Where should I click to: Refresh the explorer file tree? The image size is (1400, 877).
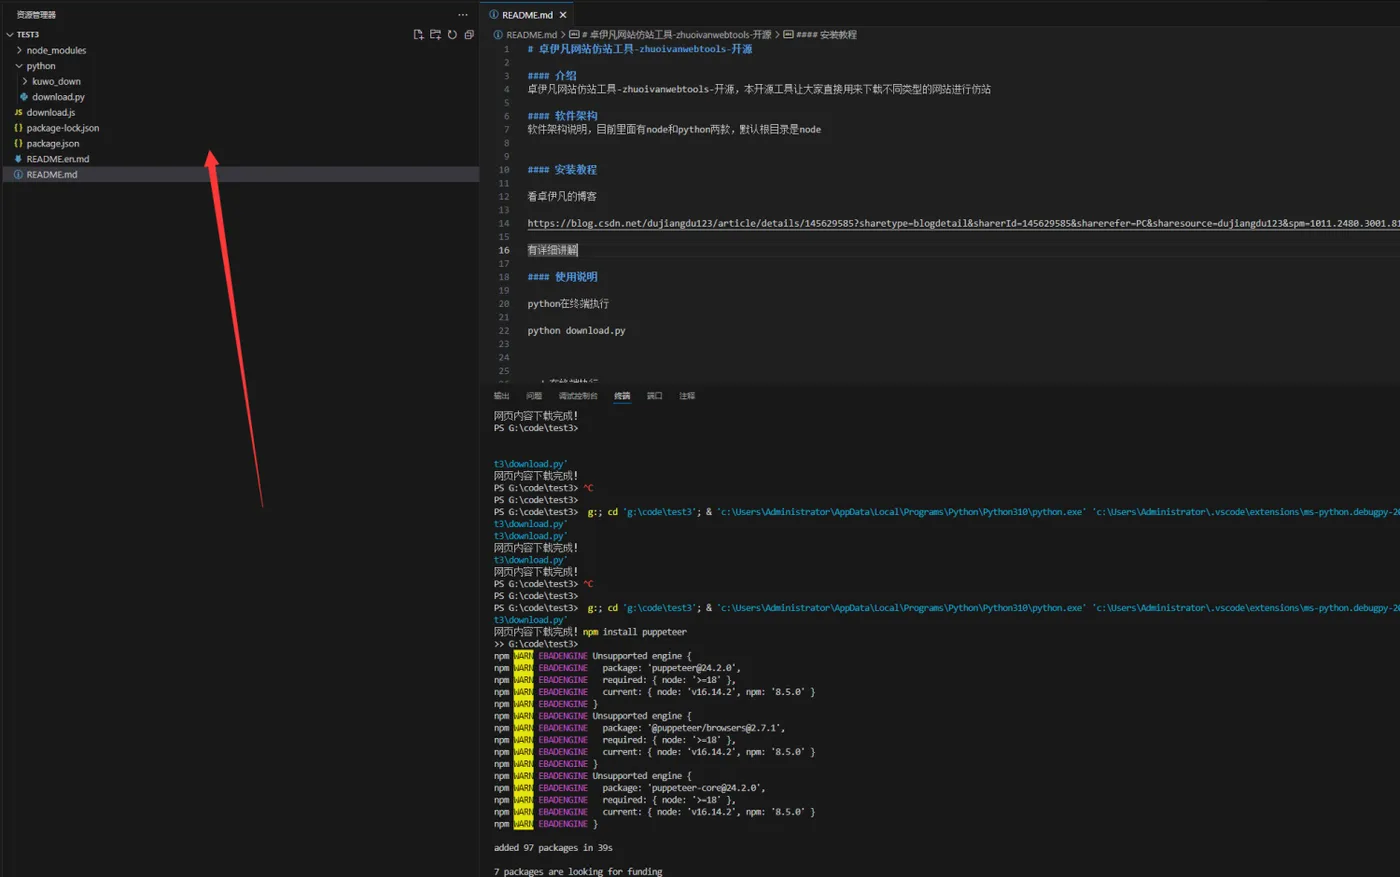click(x=452, y=35)
